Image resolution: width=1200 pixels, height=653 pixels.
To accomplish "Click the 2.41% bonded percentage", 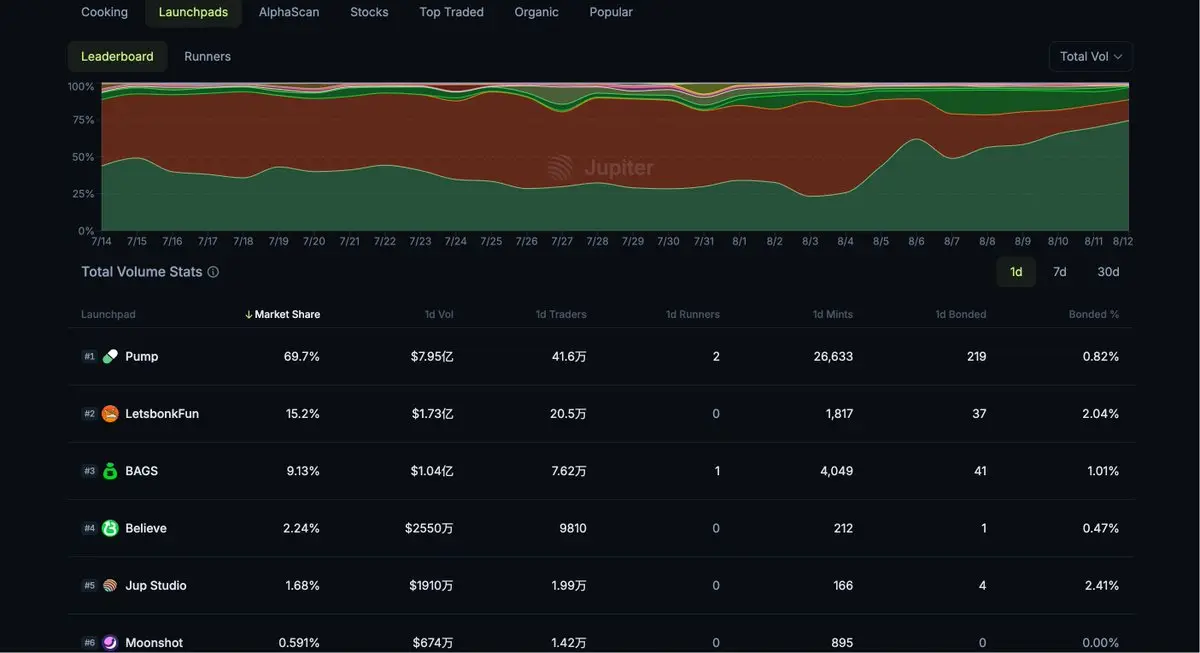I will click(1101, 586).
